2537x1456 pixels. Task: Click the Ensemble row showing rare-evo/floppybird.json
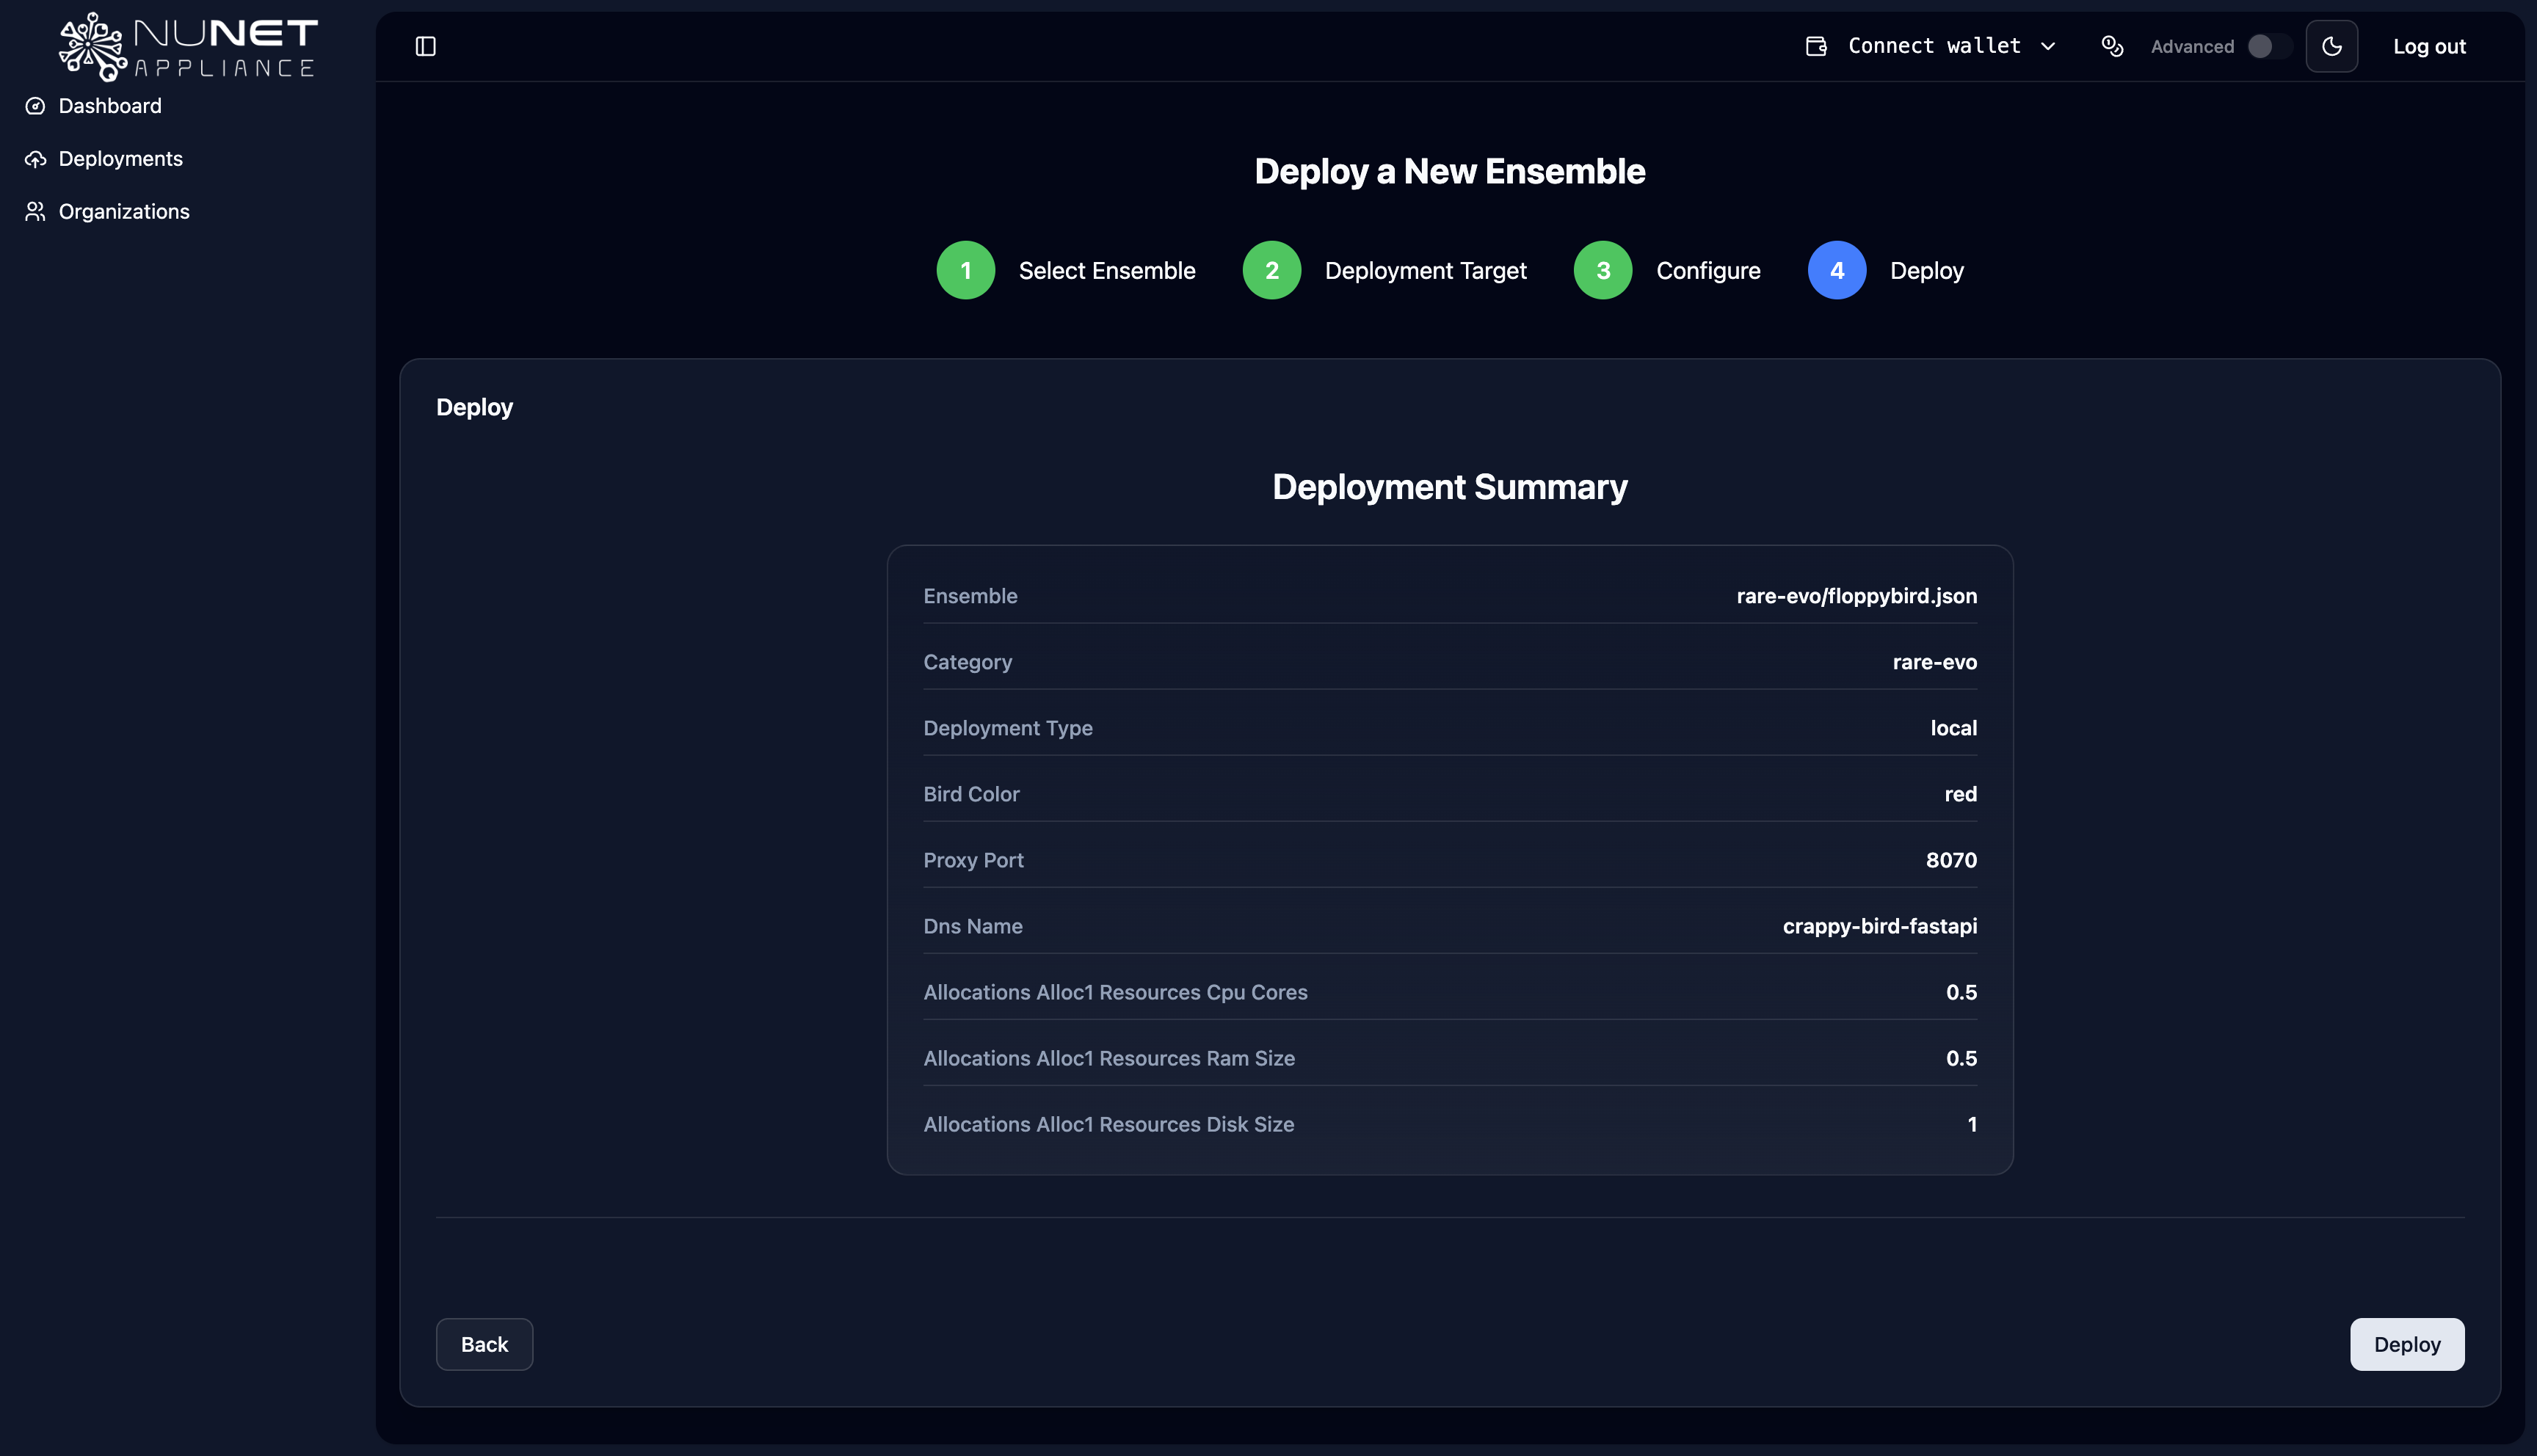[1449, 596]
